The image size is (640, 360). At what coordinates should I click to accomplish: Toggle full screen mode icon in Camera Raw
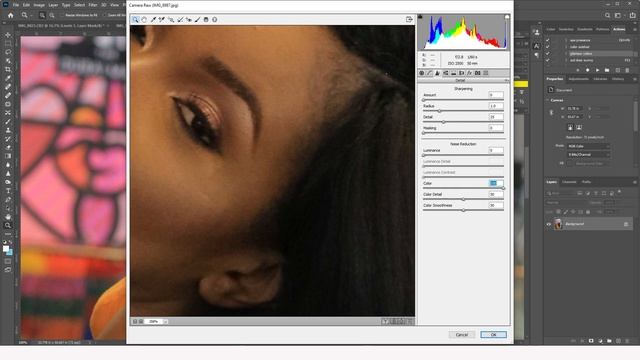(x=409, y=20)
